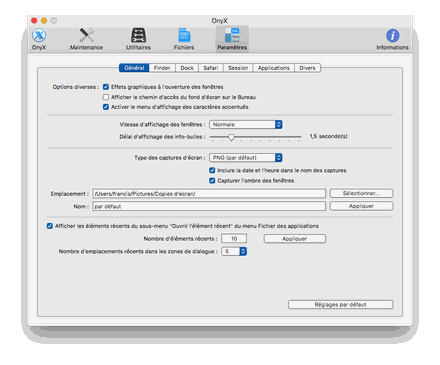Open Type des captures d'écran dropdown
Viewport: 440px width, 365px height.
tap(246, 158)
